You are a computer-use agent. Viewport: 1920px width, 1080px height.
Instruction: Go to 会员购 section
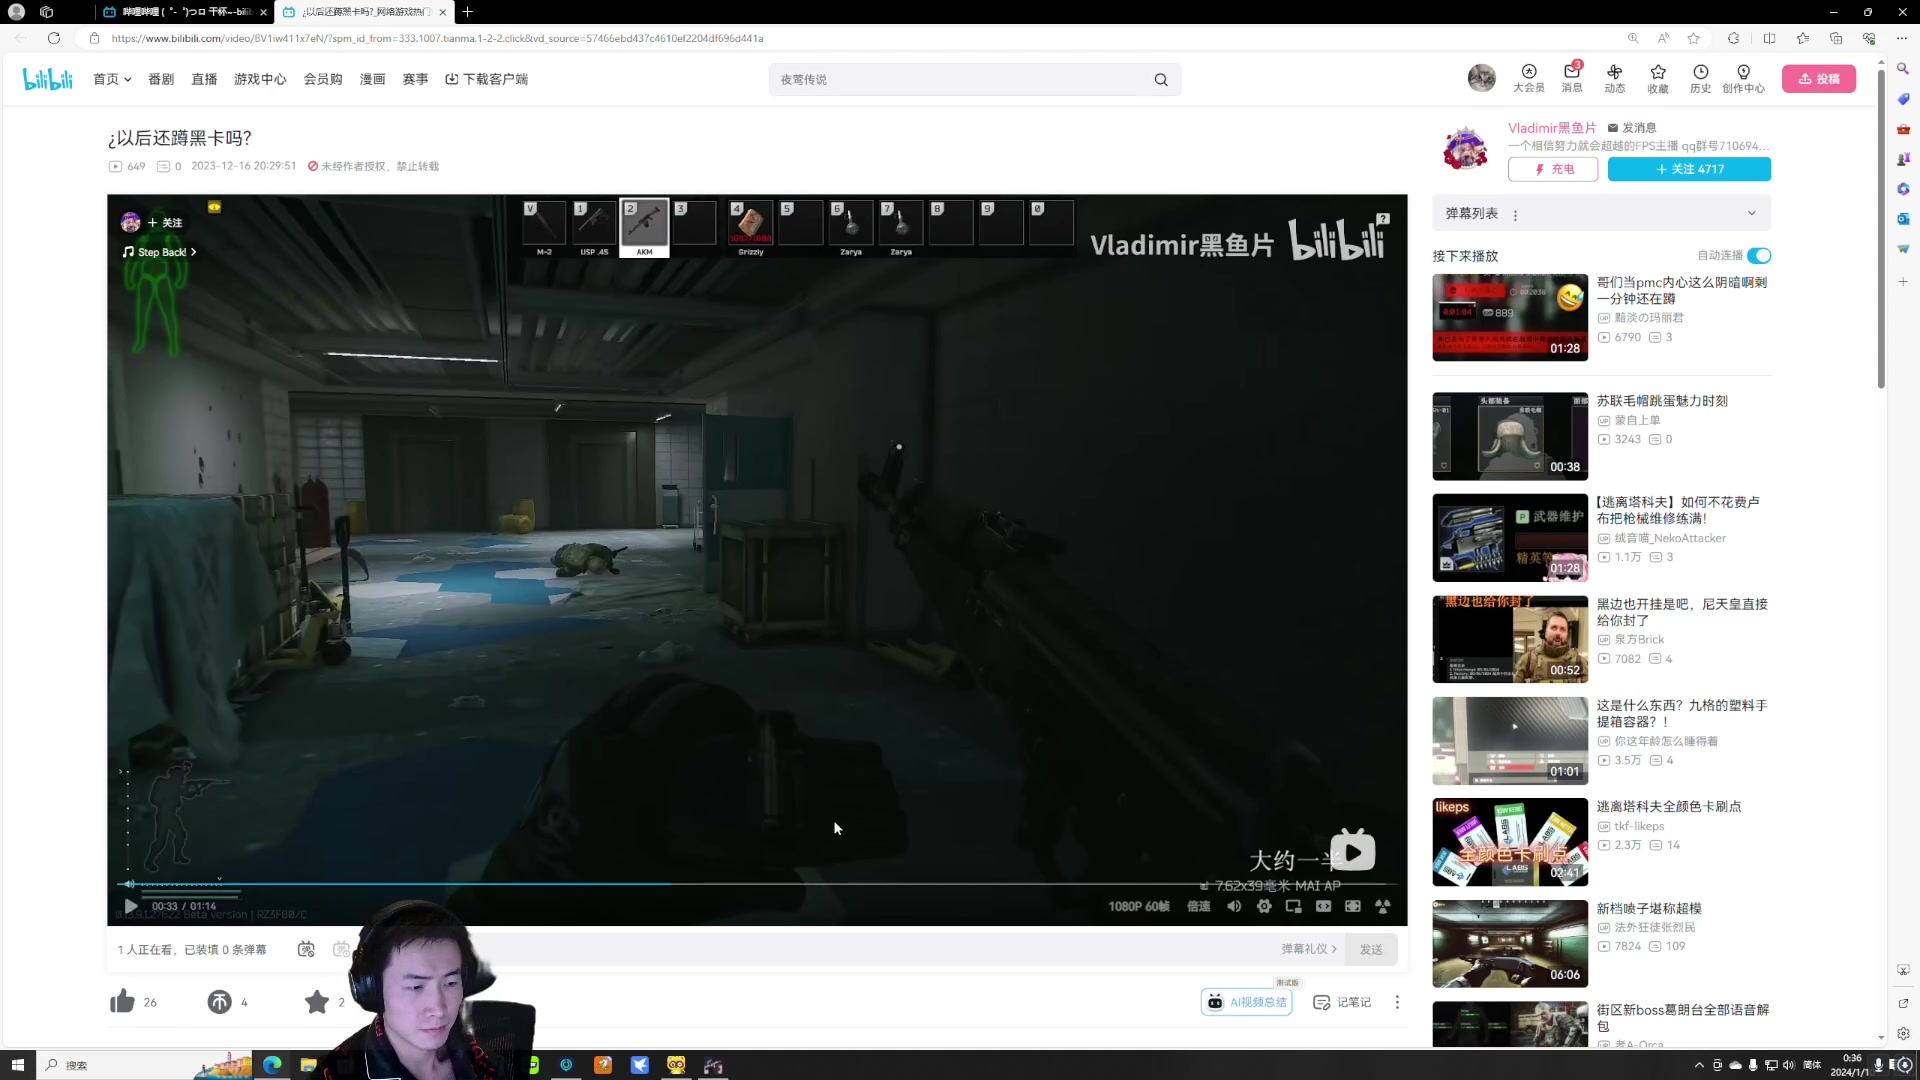[323, 79]
